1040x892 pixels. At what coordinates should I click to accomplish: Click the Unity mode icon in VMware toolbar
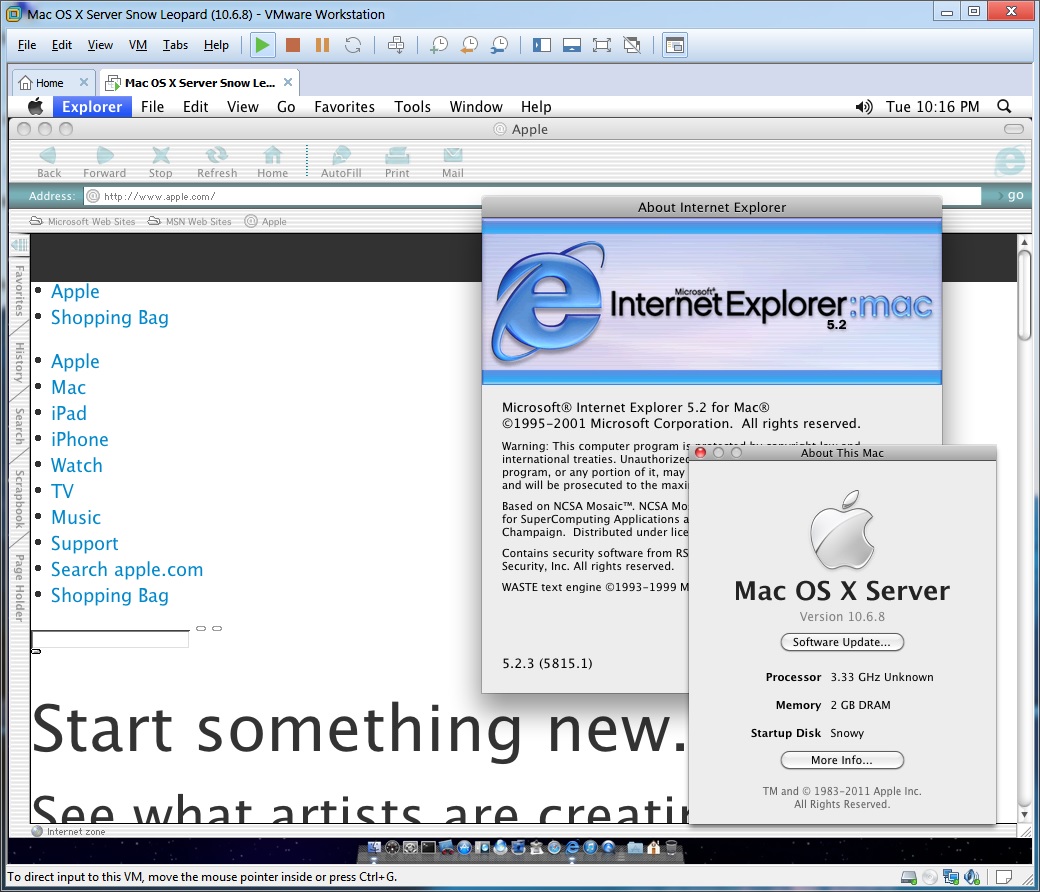point(632,45)
